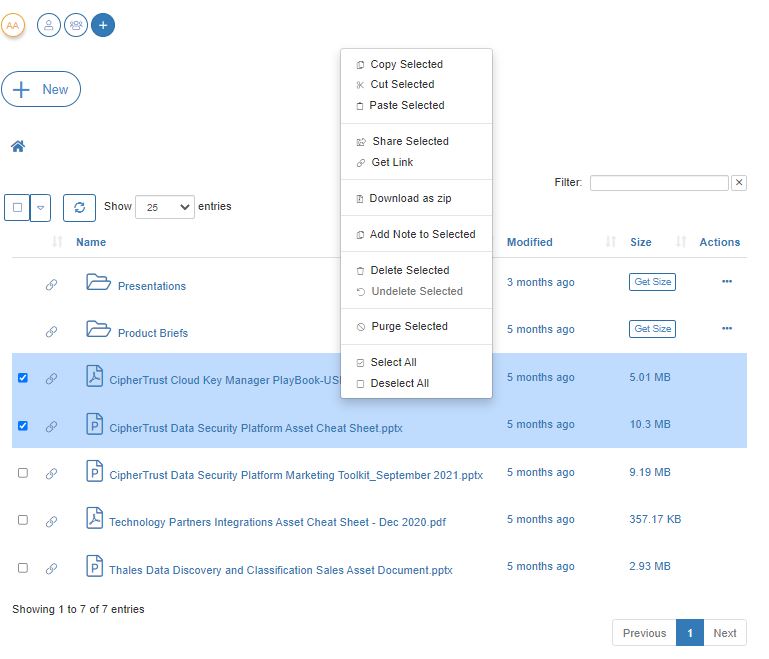769x659 pixels.
Task: Go to home via house icon
Action: point(18,146)
